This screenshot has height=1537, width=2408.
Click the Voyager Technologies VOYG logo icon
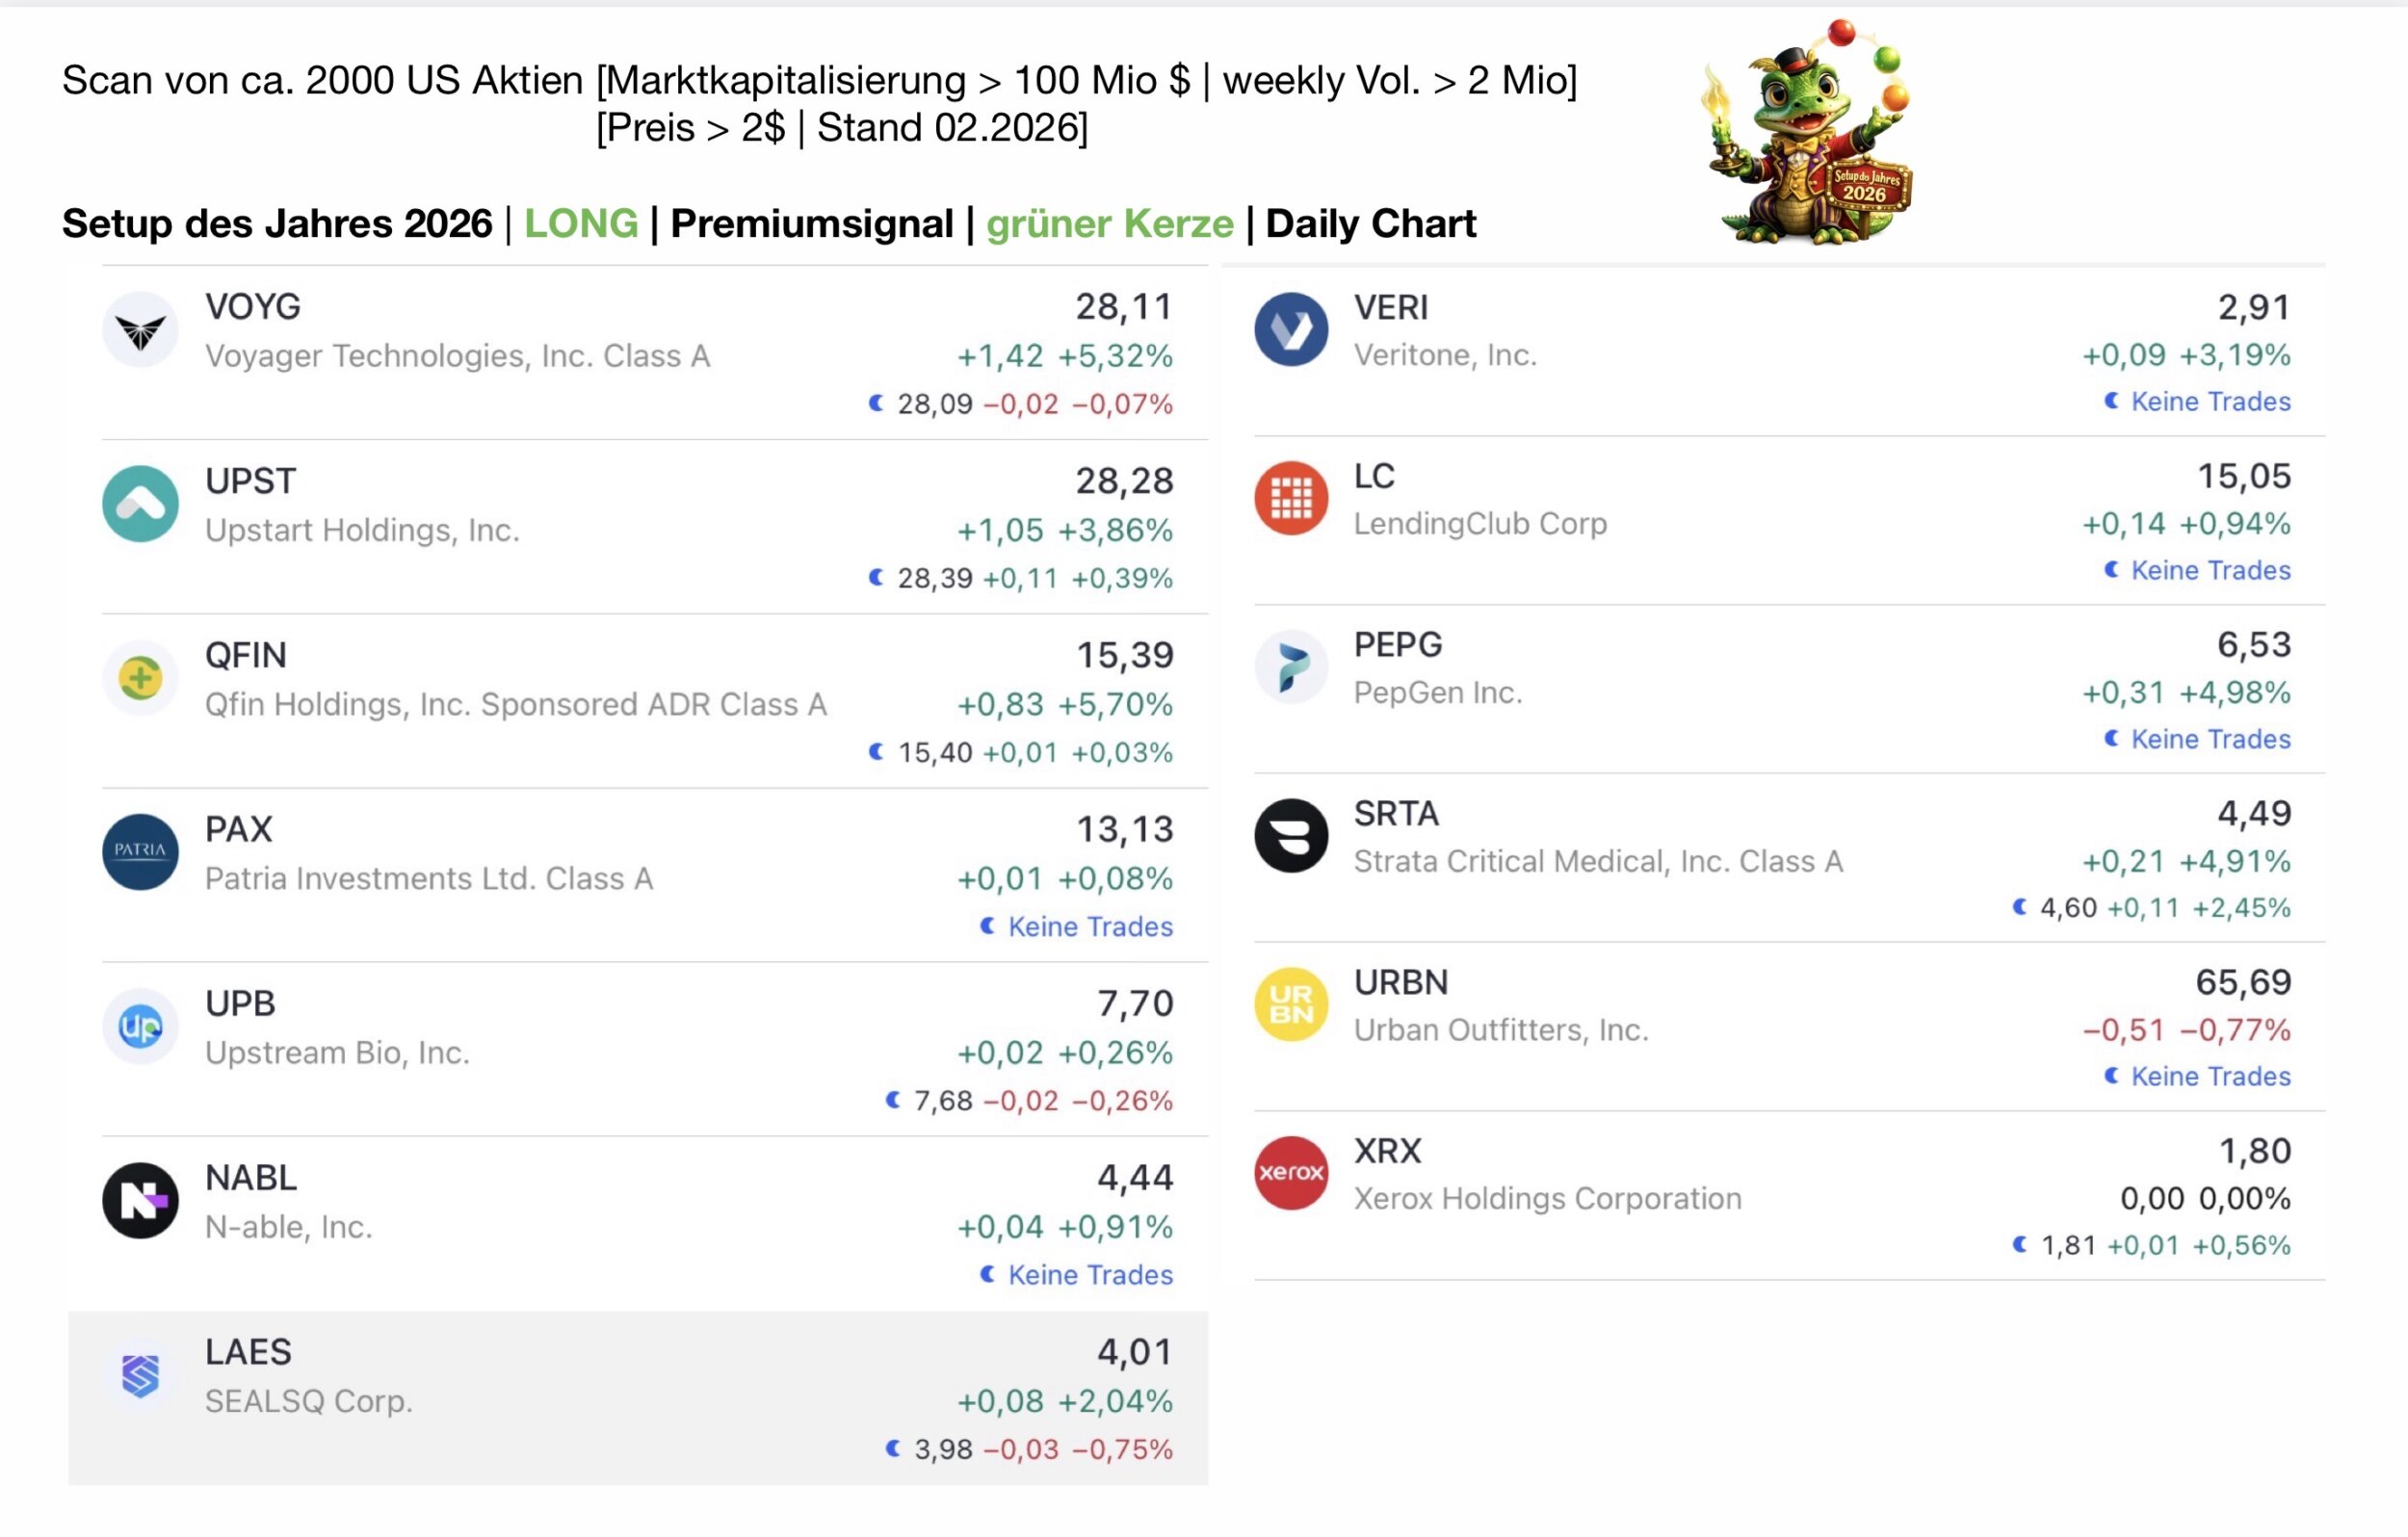140,330
